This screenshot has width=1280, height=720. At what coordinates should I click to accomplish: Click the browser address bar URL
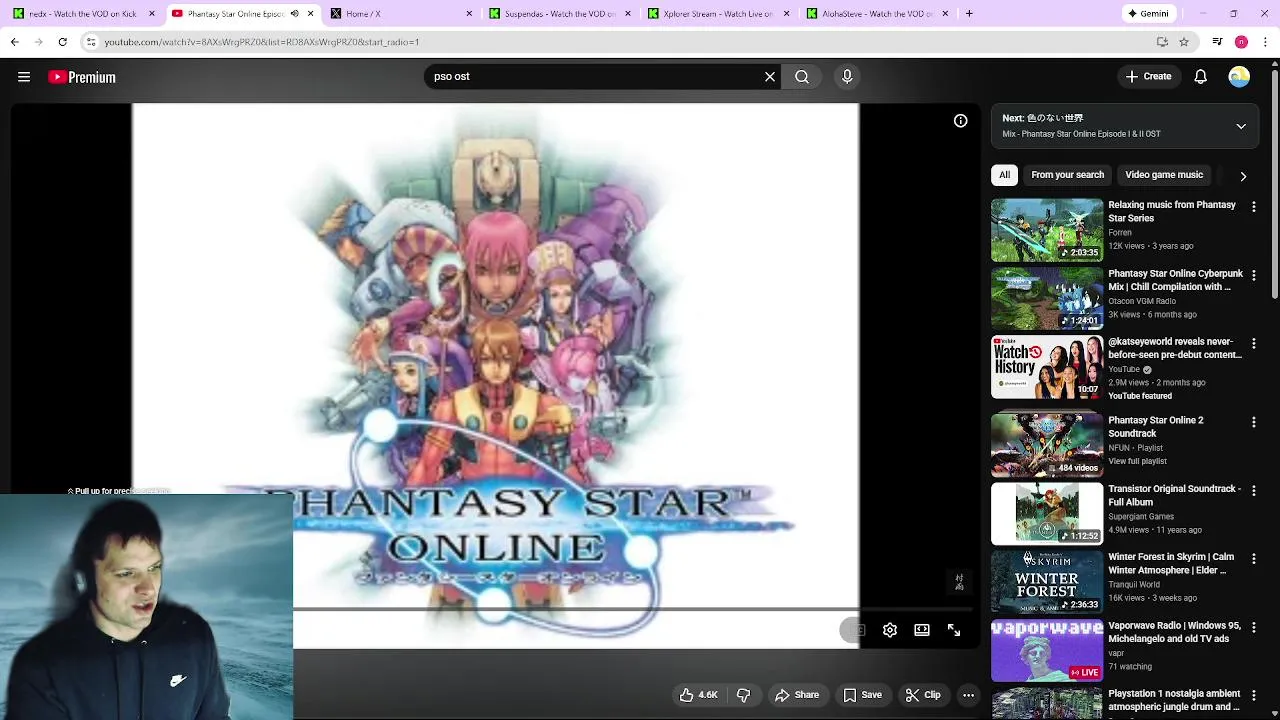pyautogui.click(x=262, y=42)
